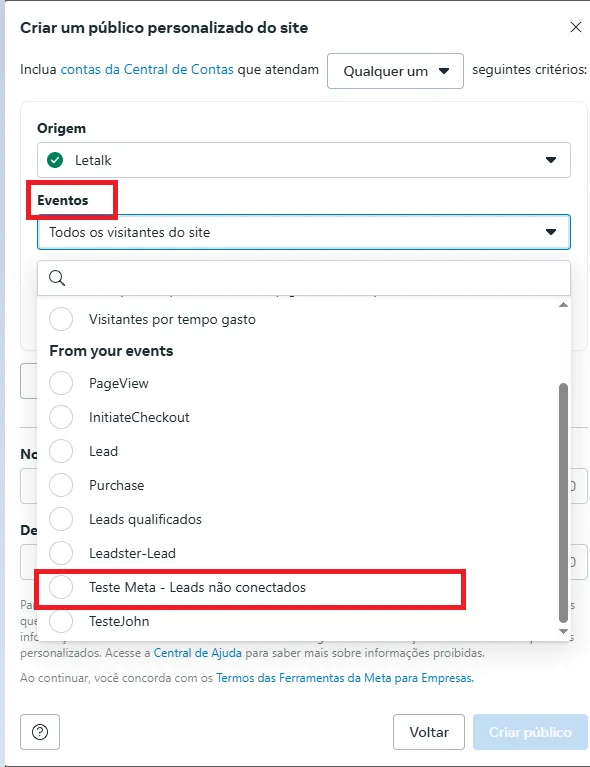Click the help question mark icon
Image resolution: width=590 pixels, height=767 pixels.
40,732
